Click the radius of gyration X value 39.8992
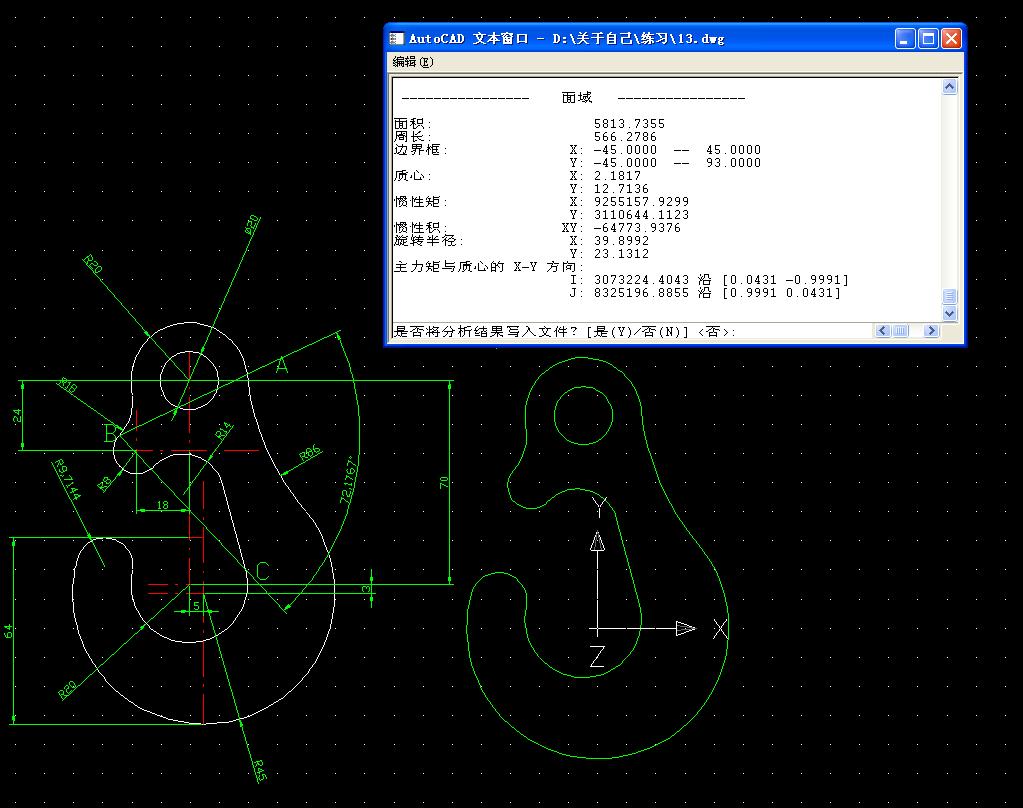This screenshot has height=808, width=1023. (x=621, y=241)
